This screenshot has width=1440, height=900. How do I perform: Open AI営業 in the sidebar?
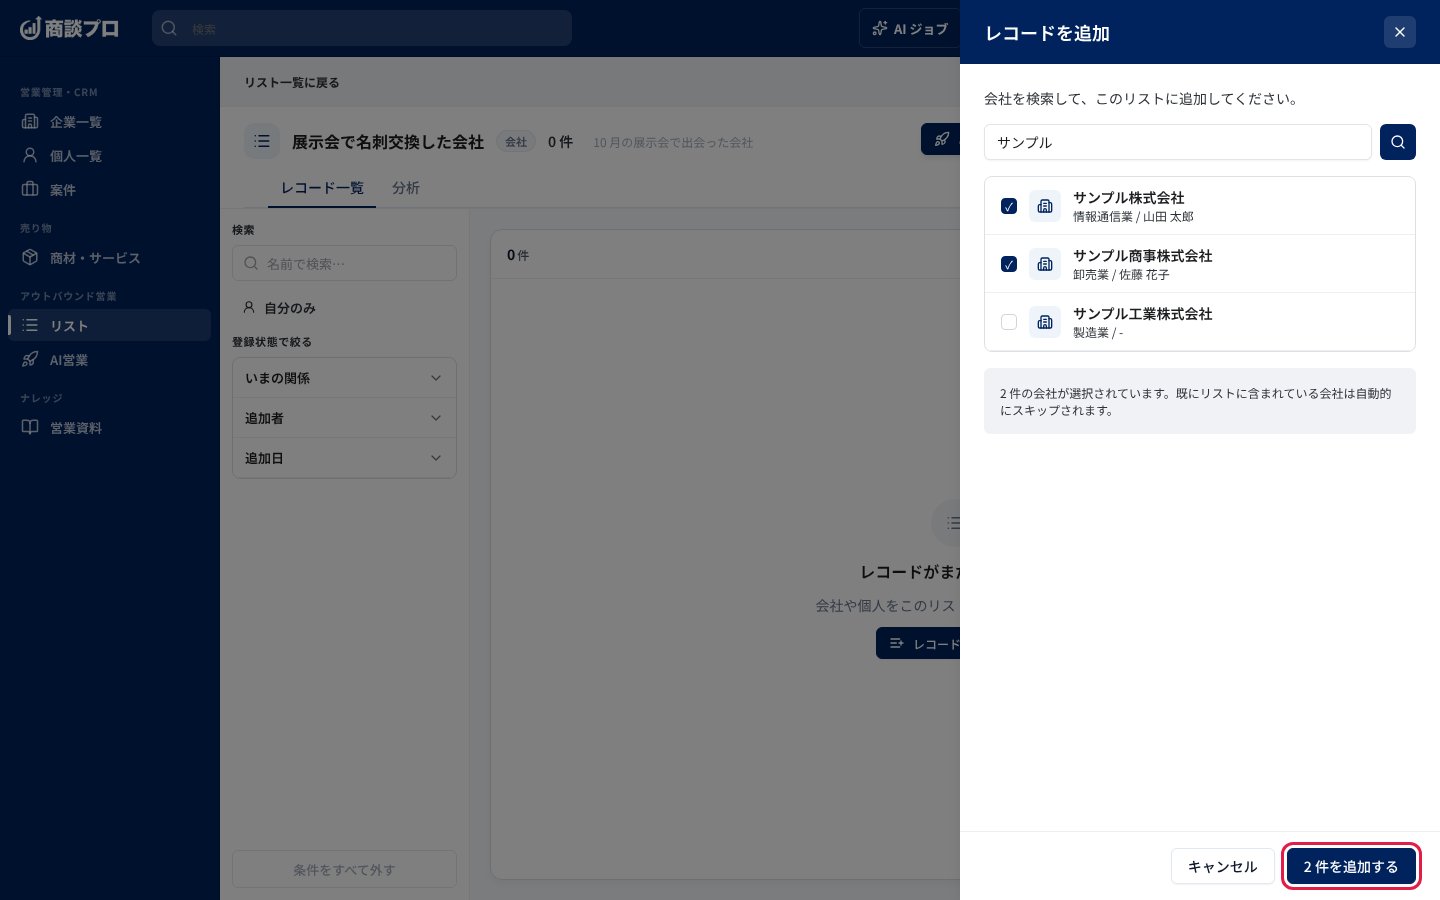click(x=110, y=360)
